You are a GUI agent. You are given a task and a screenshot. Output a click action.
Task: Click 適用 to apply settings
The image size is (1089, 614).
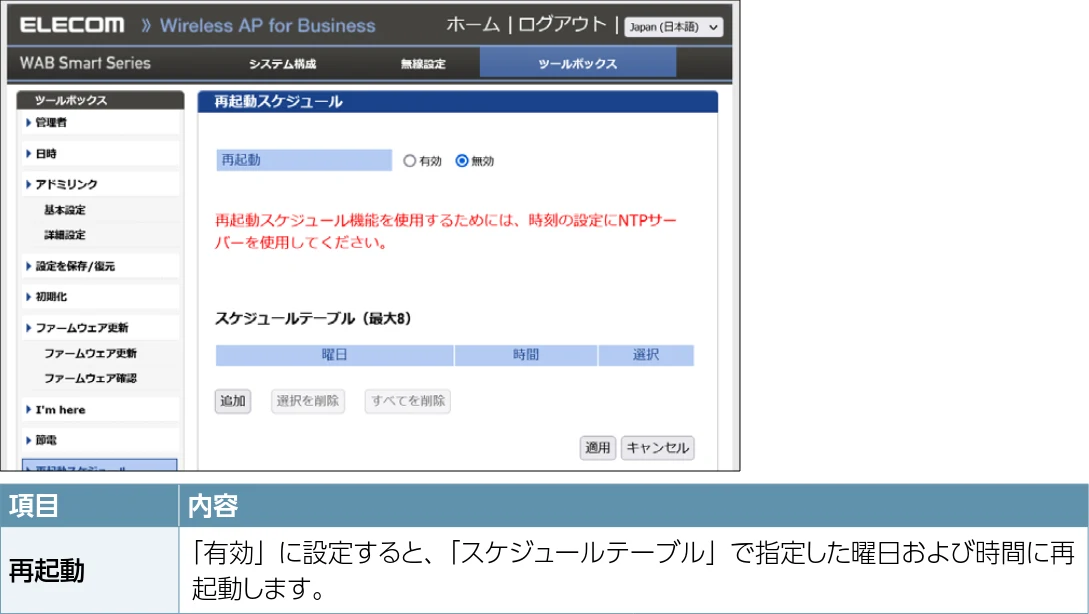point(597,448)
